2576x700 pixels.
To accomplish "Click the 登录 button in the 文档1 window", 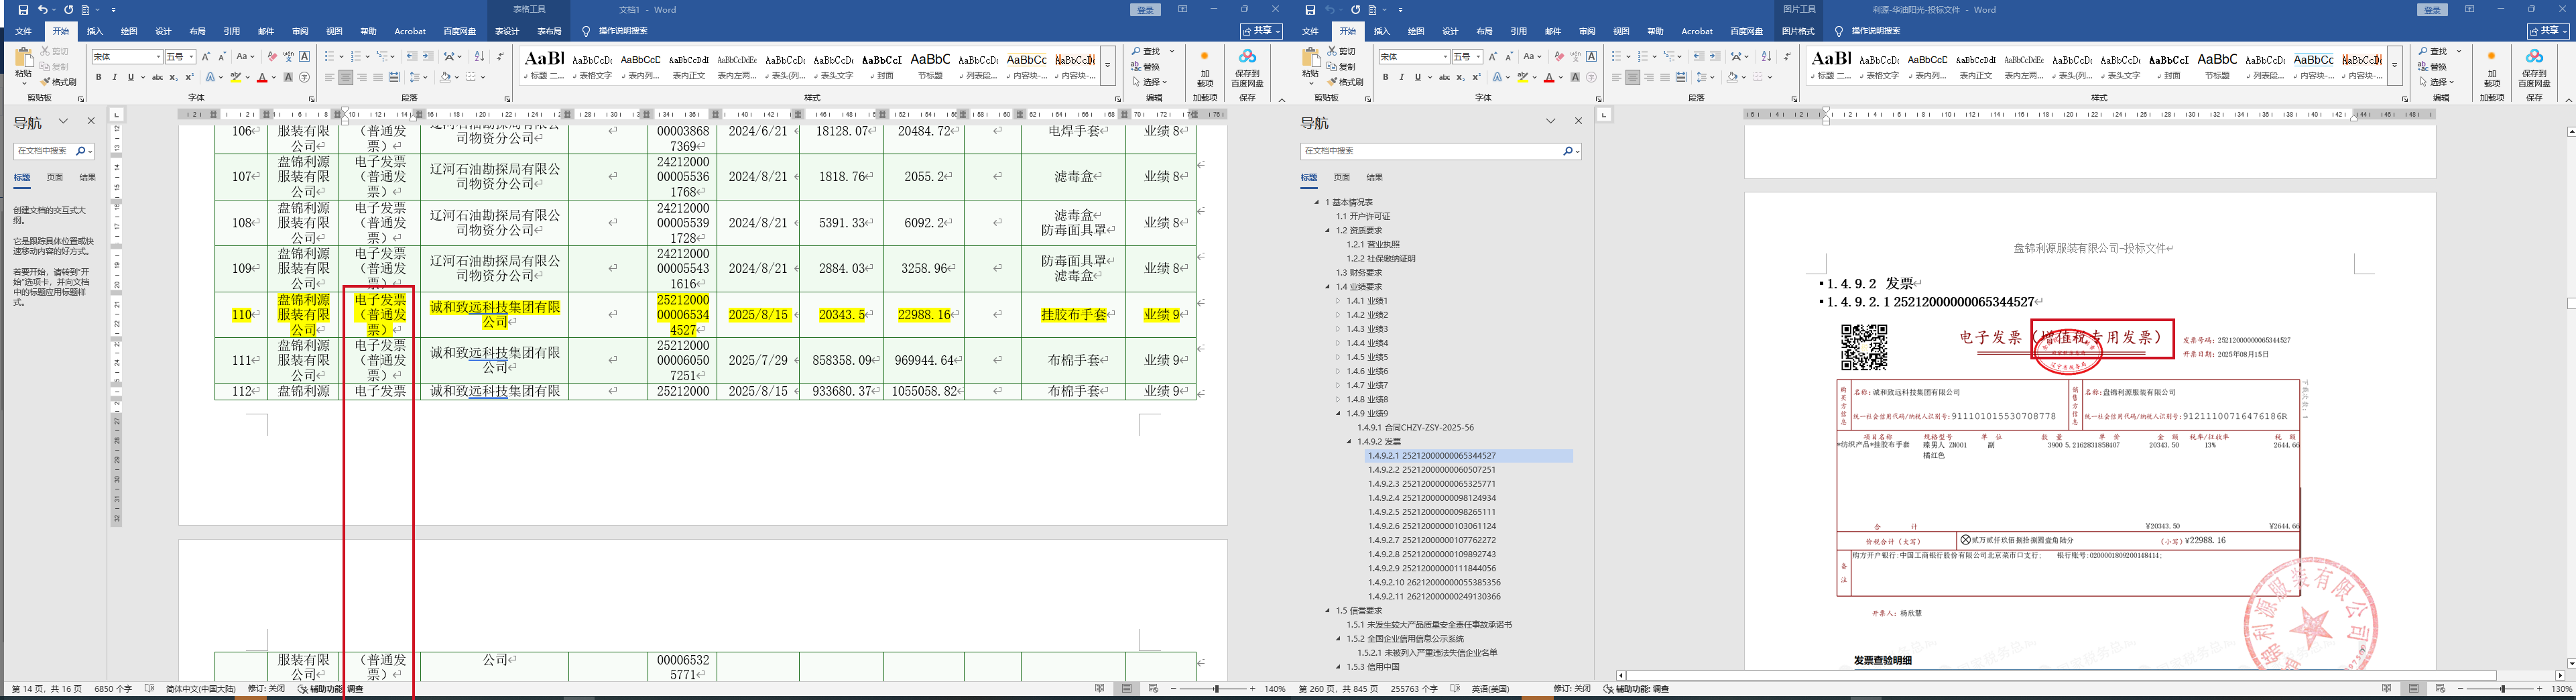I will [1146, 10].
